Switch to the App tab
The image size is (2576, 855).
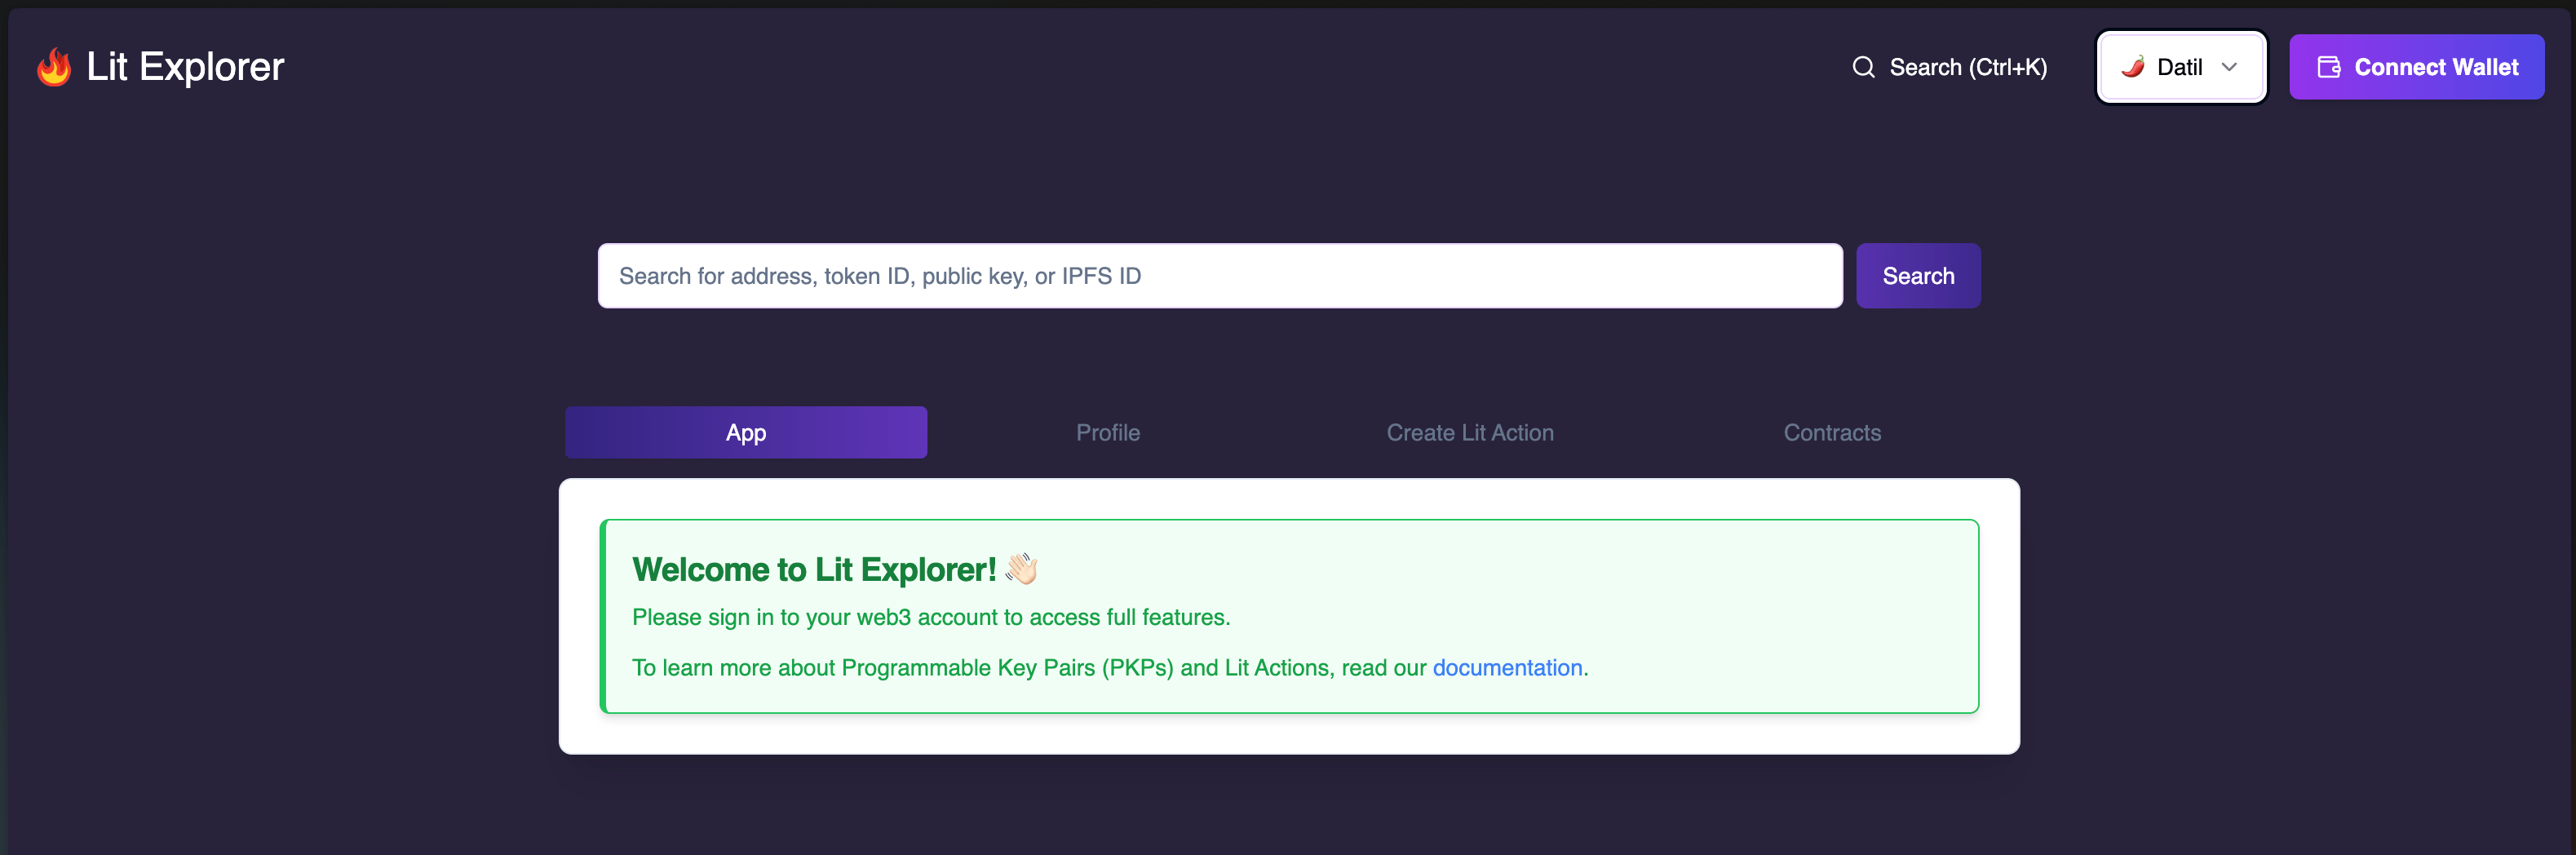pyautogui.click(x=745, y=433)
